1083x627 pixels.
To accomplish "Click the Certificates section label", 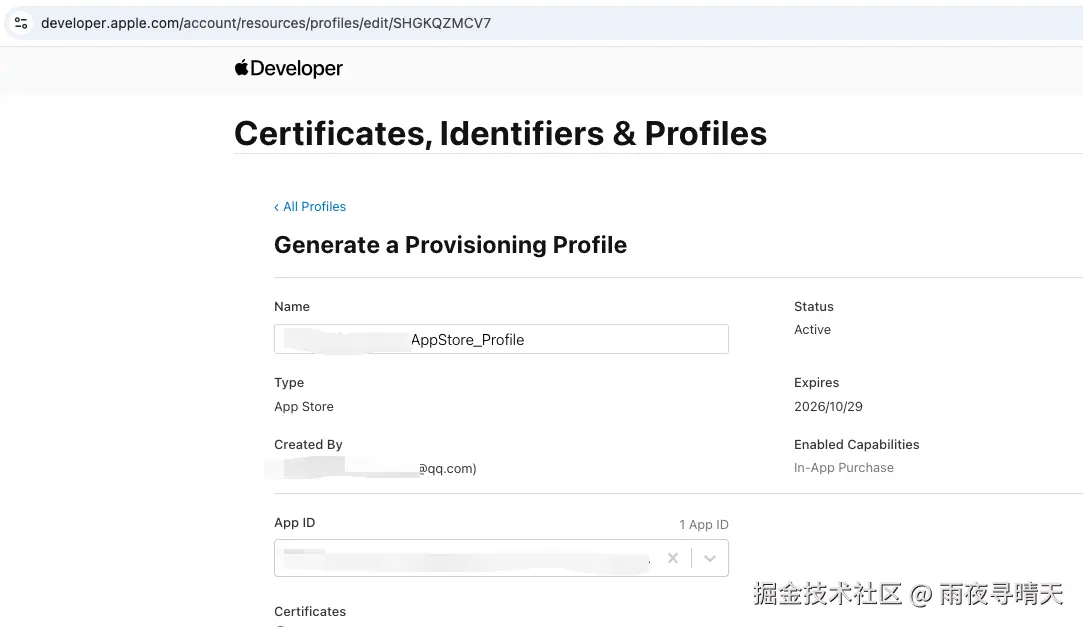I will [309, 611].
